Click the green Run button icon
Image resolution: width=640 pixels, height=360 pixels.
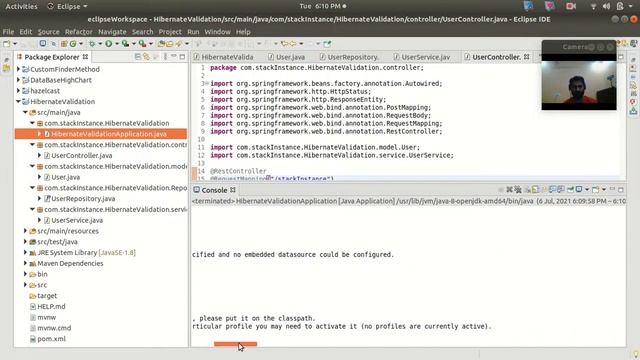point(109,44)
